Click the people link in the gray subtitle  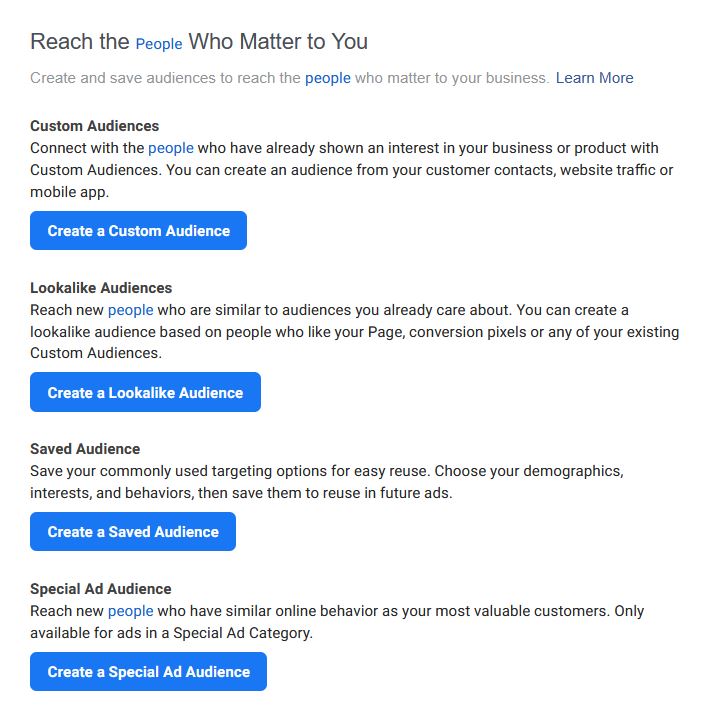pyautogui.click(x=328, y=78)
